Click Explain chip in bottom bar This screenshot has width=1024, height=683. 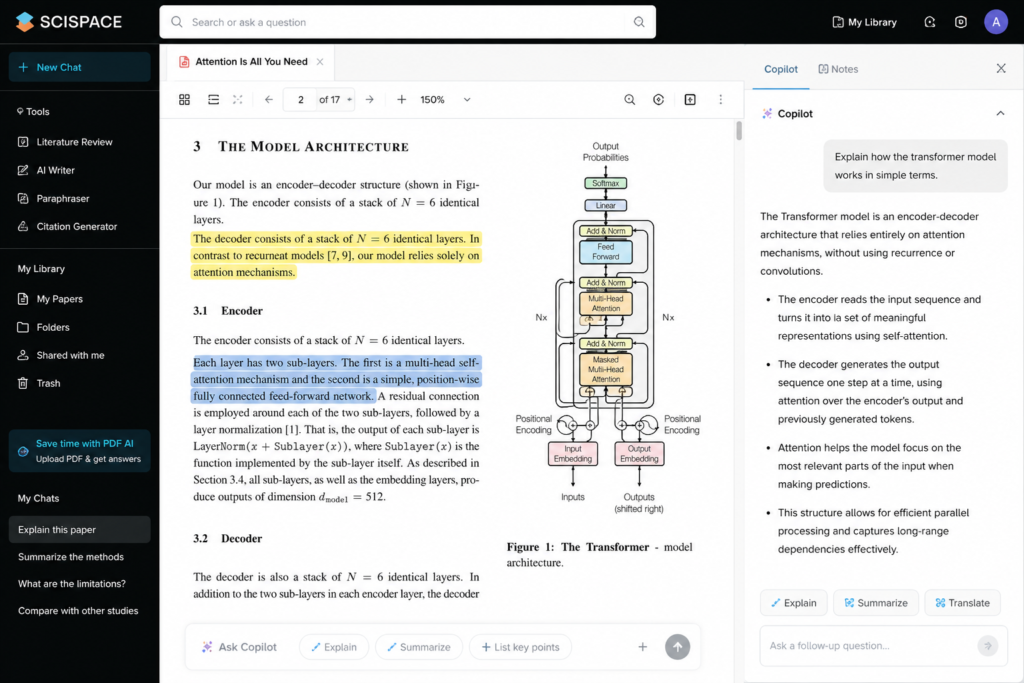tap(334, 647)
